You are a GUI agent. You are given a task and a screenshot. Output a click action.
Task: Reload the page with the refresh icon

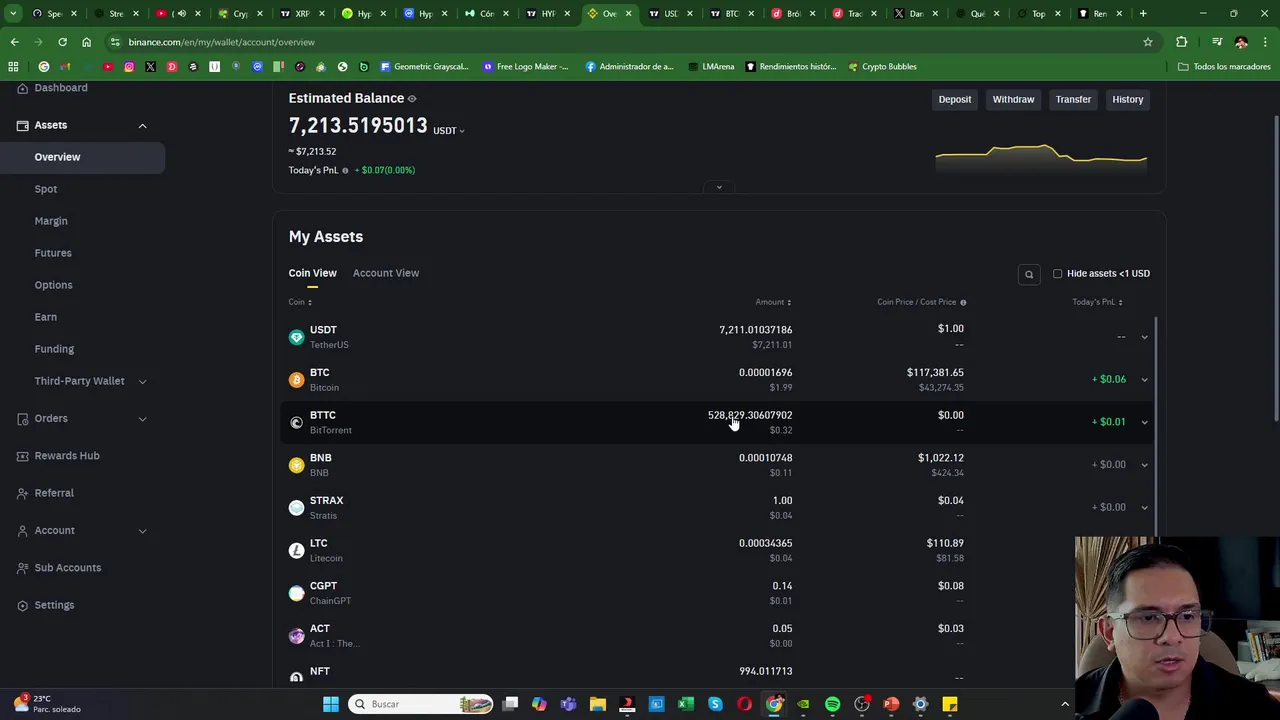point(62,42)
